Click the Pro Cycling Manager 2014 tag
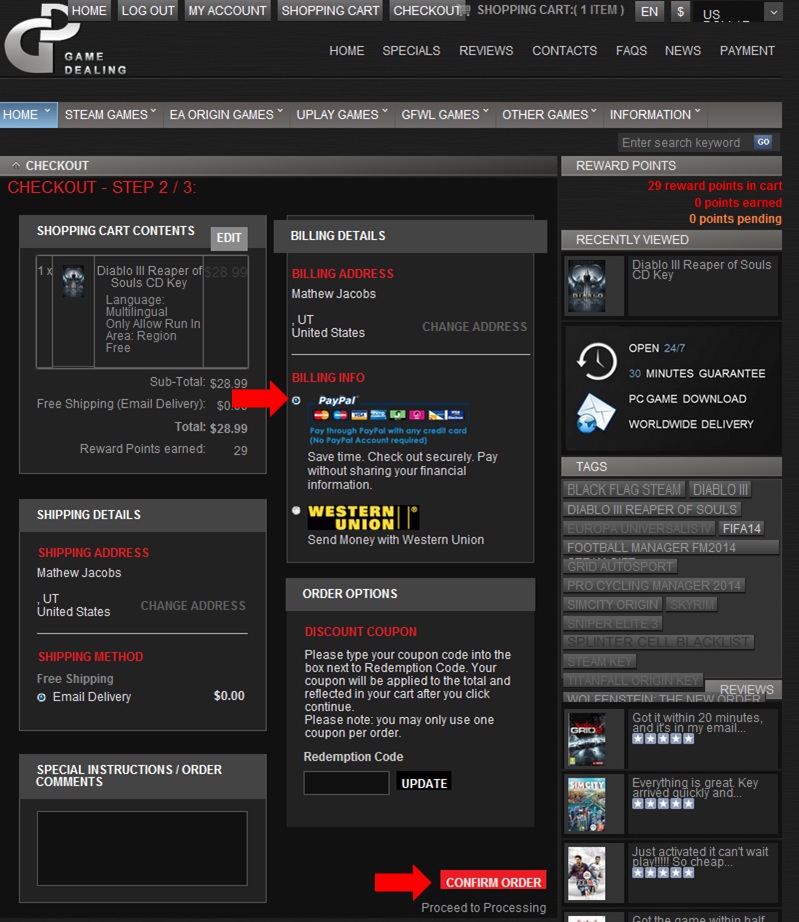799x922 pixels. tap(654, 586)
